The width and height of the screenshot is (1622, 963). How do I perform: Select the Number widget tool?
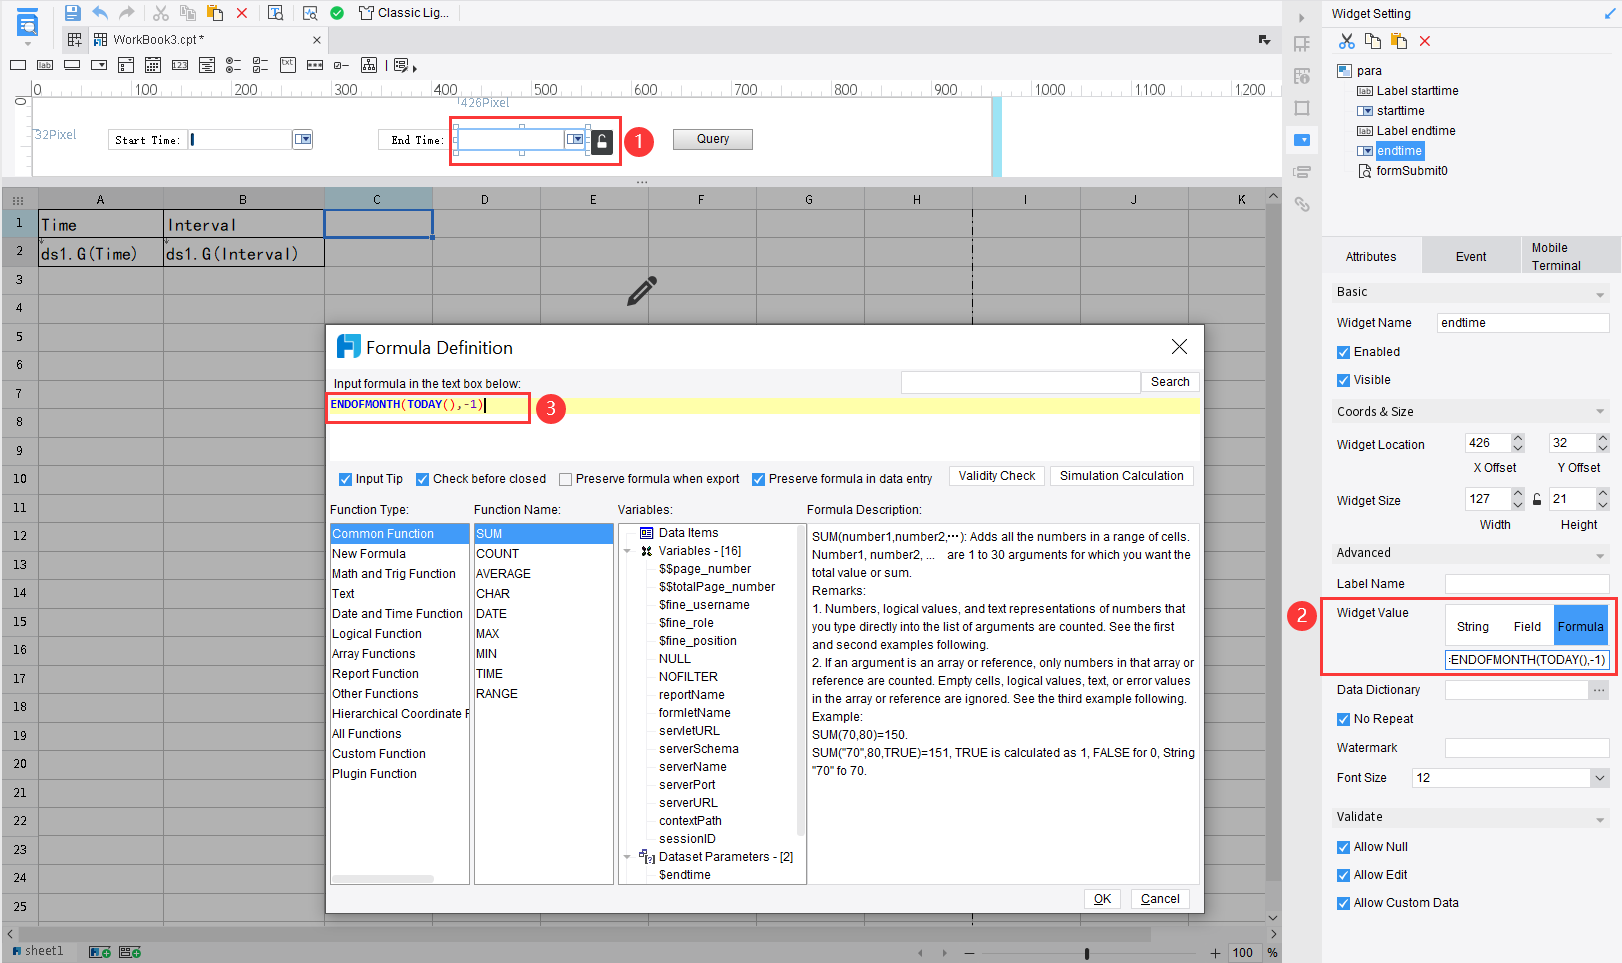179,65
